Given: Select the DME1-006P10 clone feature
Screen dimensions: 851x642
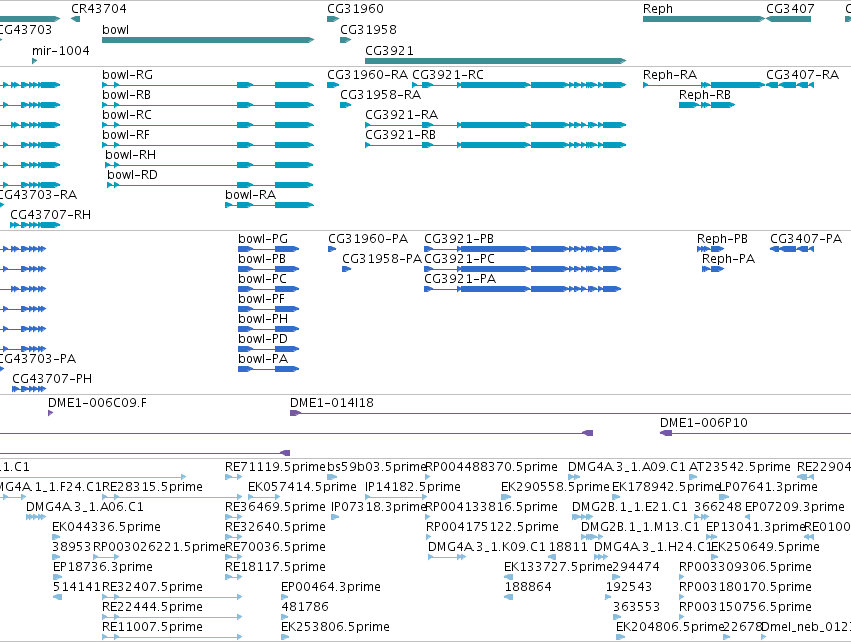Looking at the screenshot, I should [755, 433].
